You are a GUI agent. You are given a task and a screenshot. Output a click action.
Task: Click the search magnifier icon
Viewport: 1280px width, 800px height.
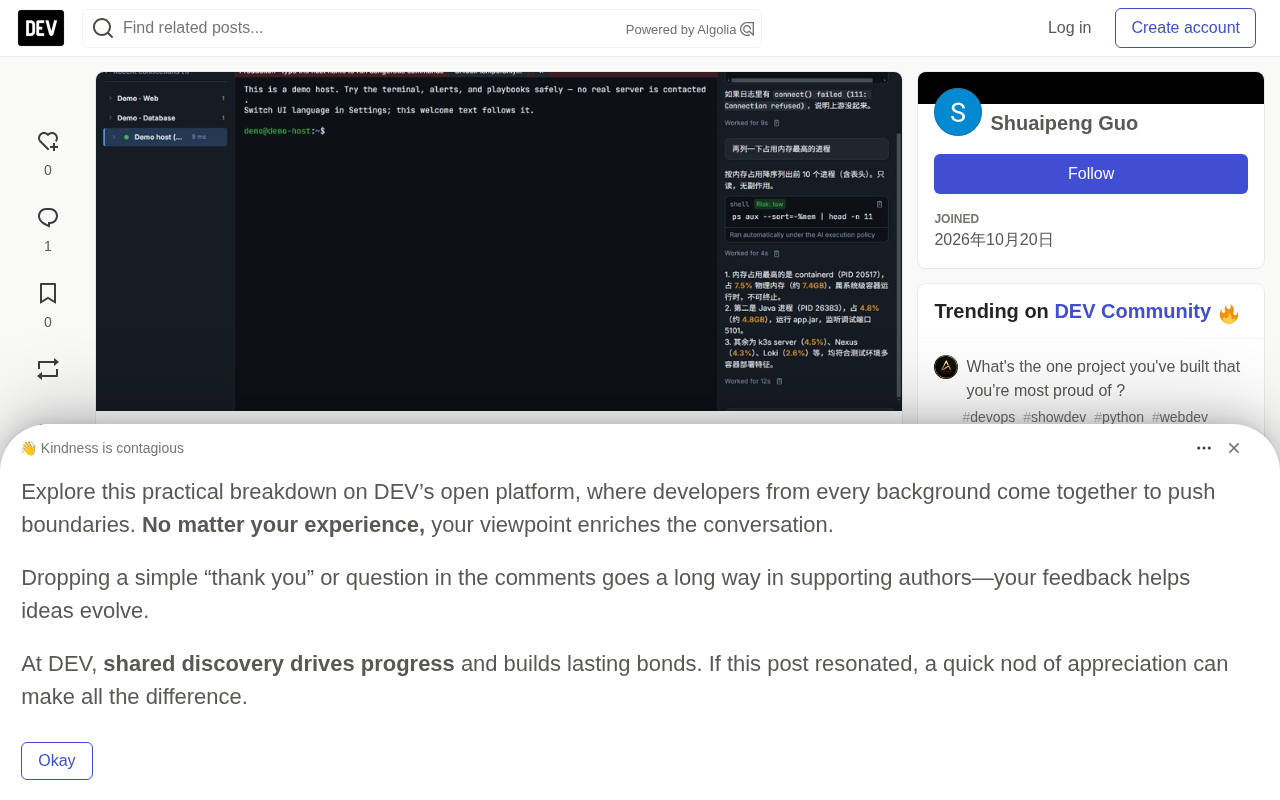pyautogui.click(x=103, y=28)
